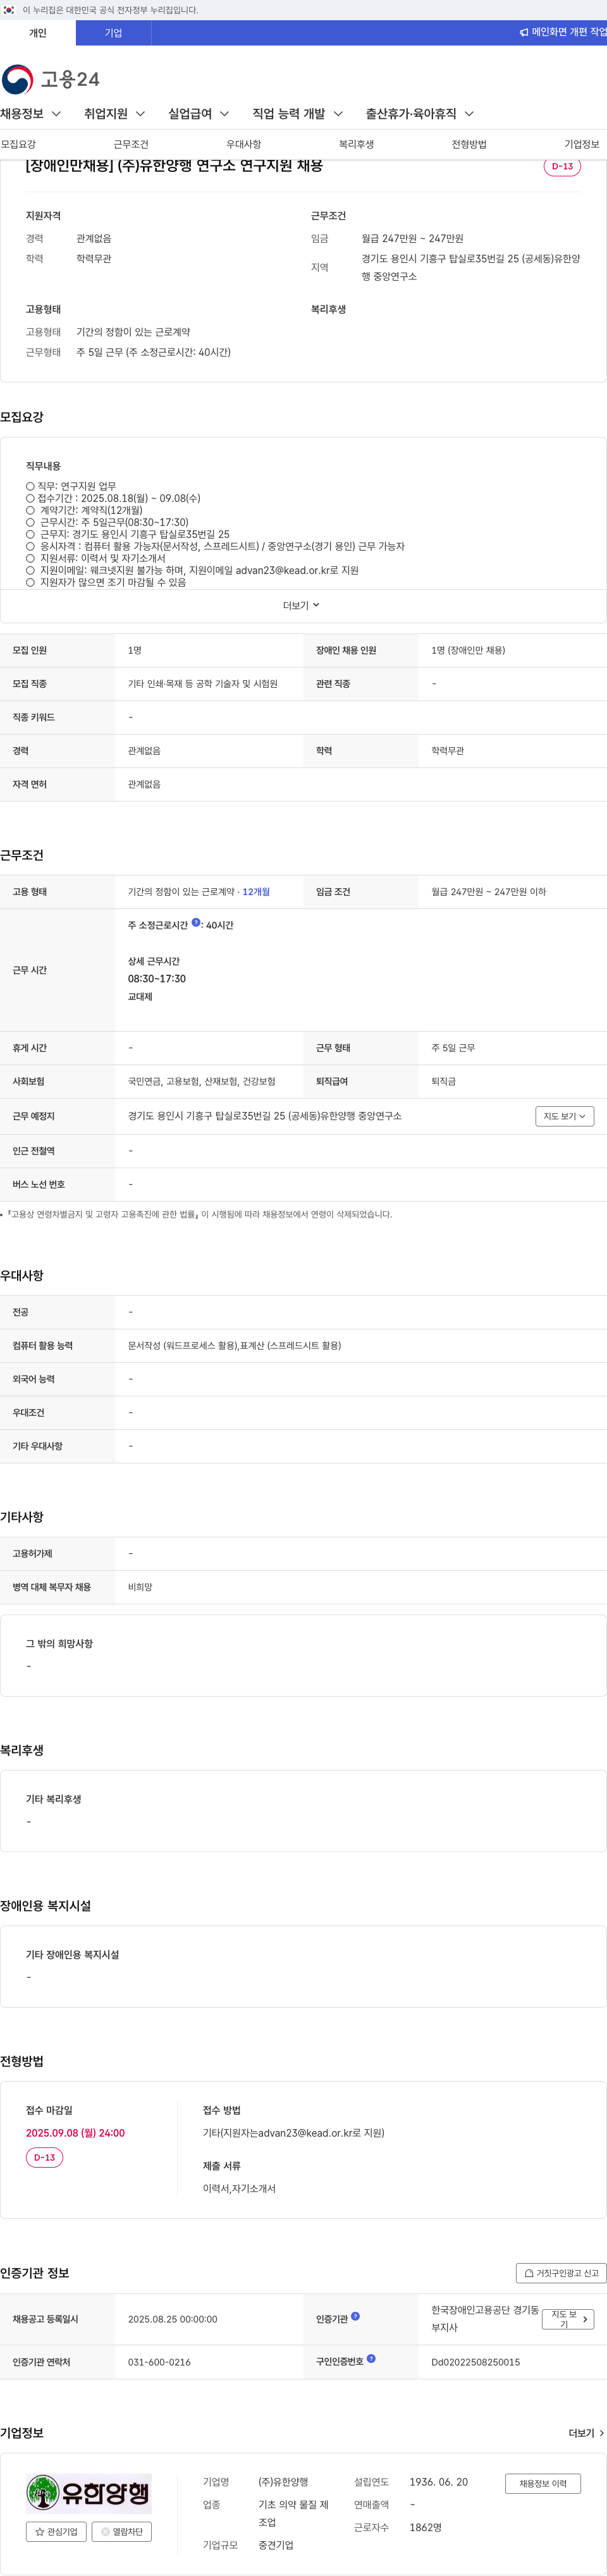
Task: Toggle the 열람차단 button
Action: [x=121, y=2532]
